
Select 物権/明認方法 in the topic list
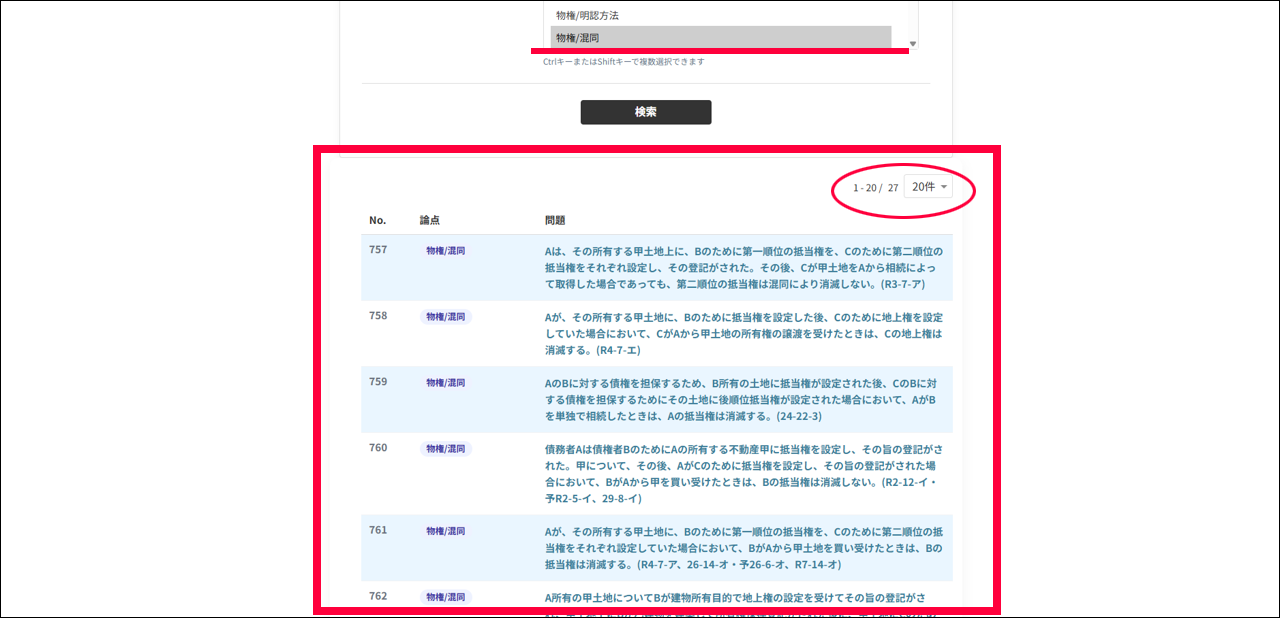coord(587,16)
